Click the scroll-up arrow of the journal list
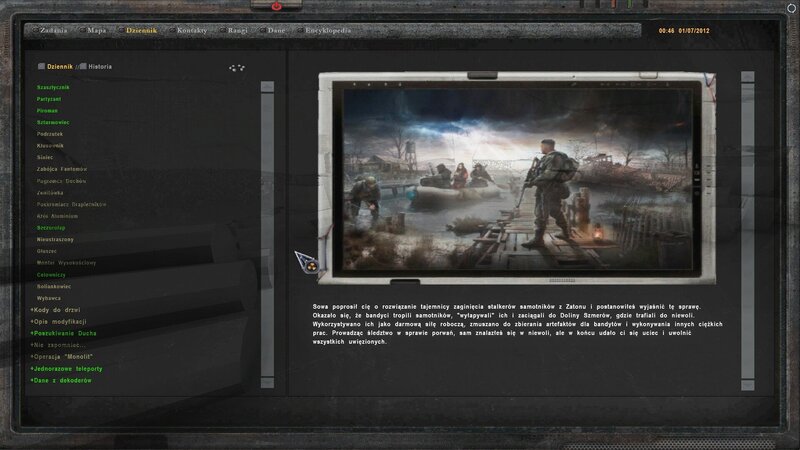Viewport: 800px width, 450px height. click(266, 87)
